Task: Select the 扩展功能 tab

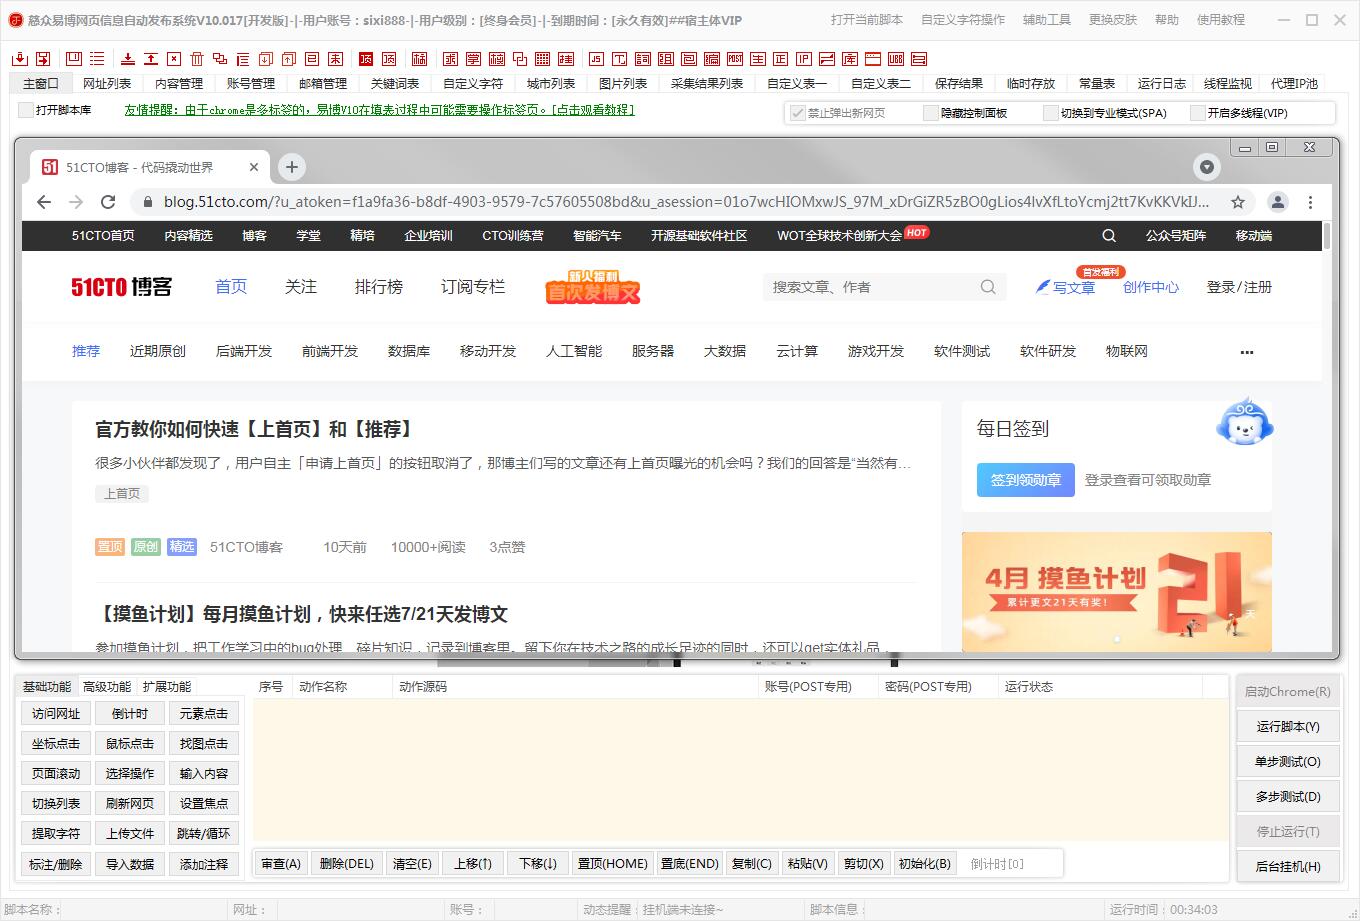Action: [167, 687]
